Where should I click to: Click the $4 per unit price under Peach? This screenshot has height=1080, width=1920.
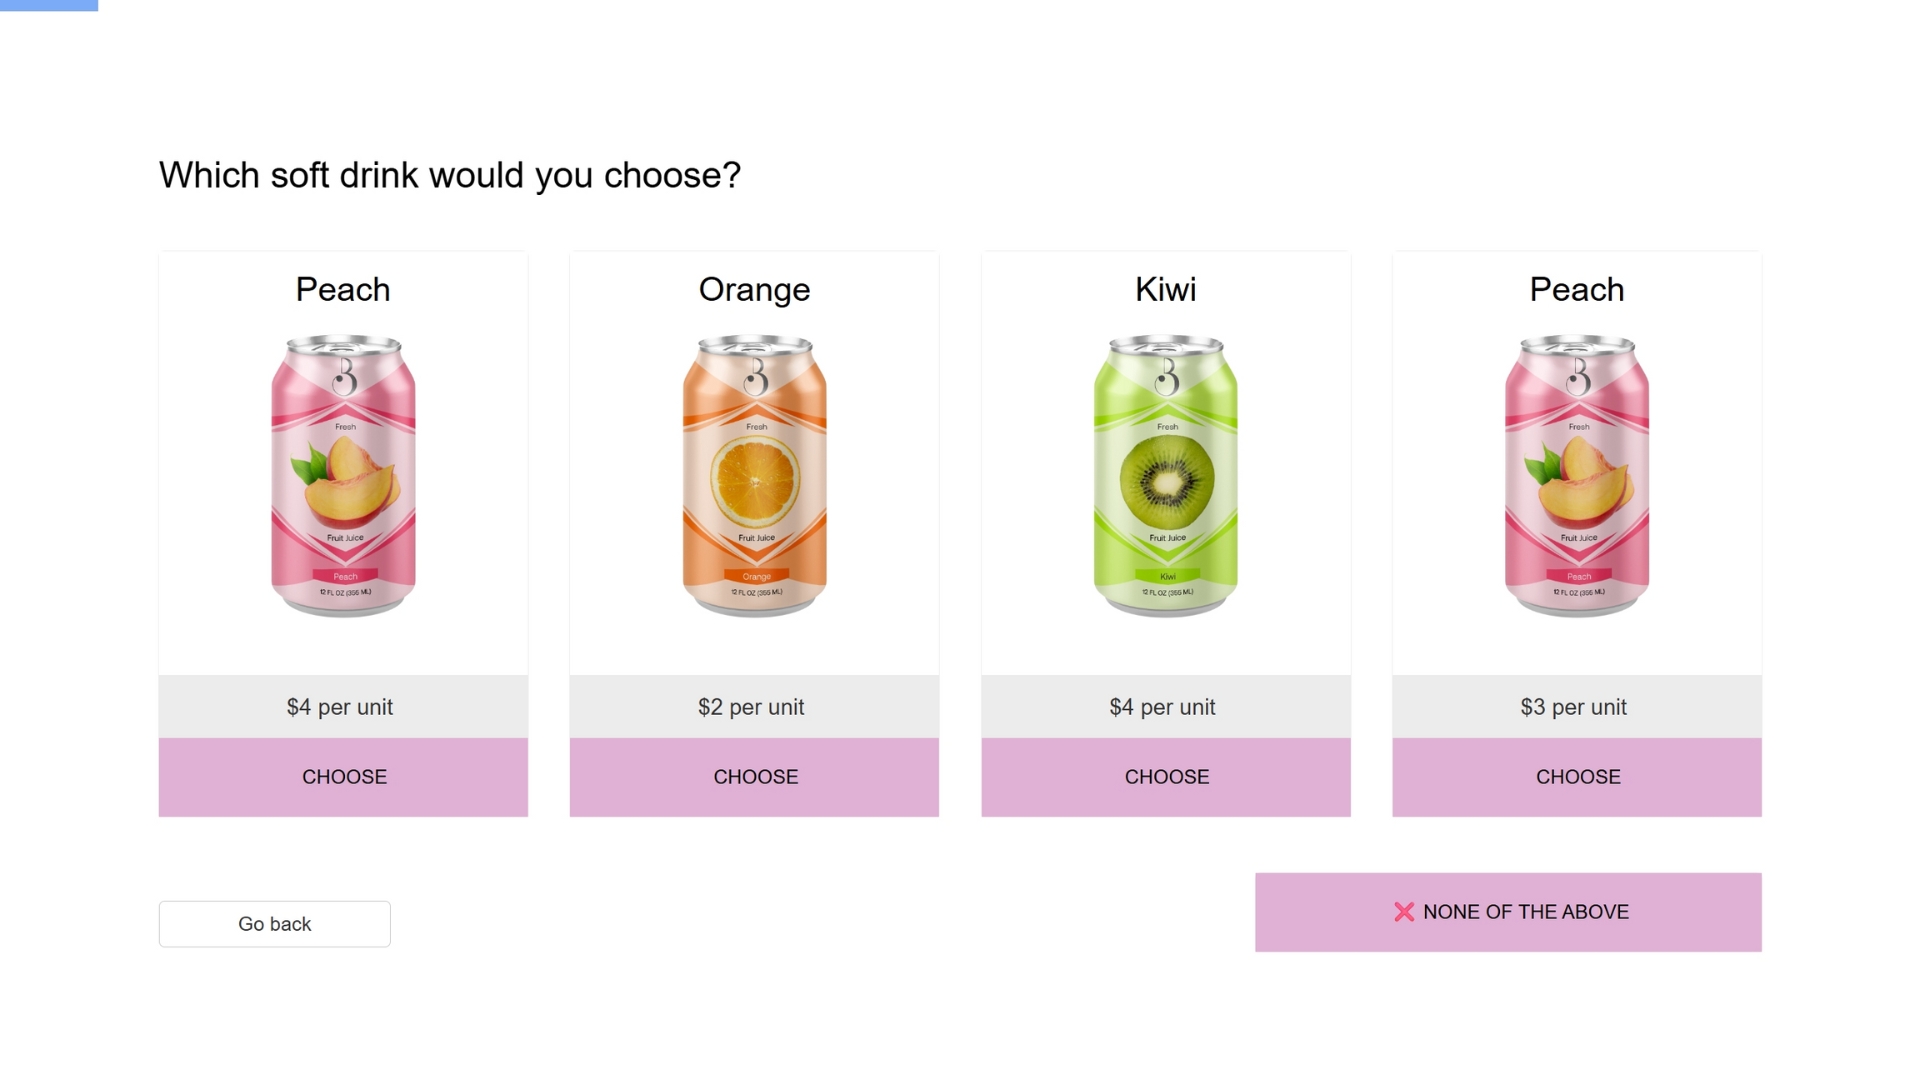[340, 707]
